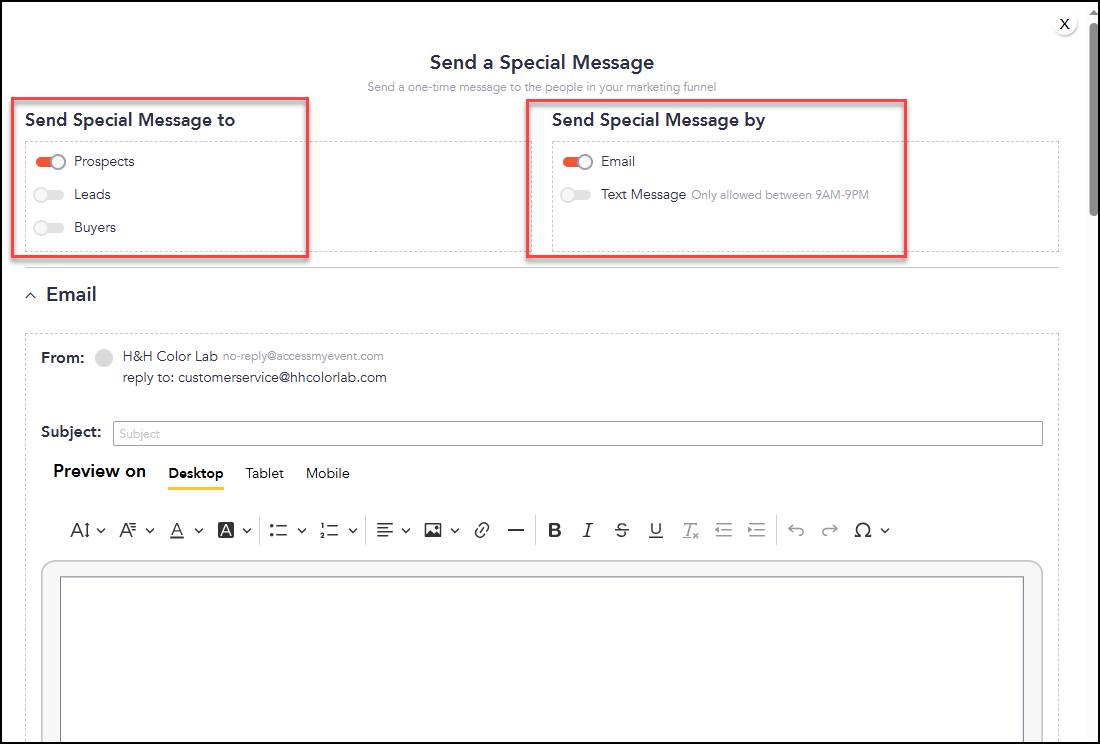Collapse the Email section chevron

point(30,296)
